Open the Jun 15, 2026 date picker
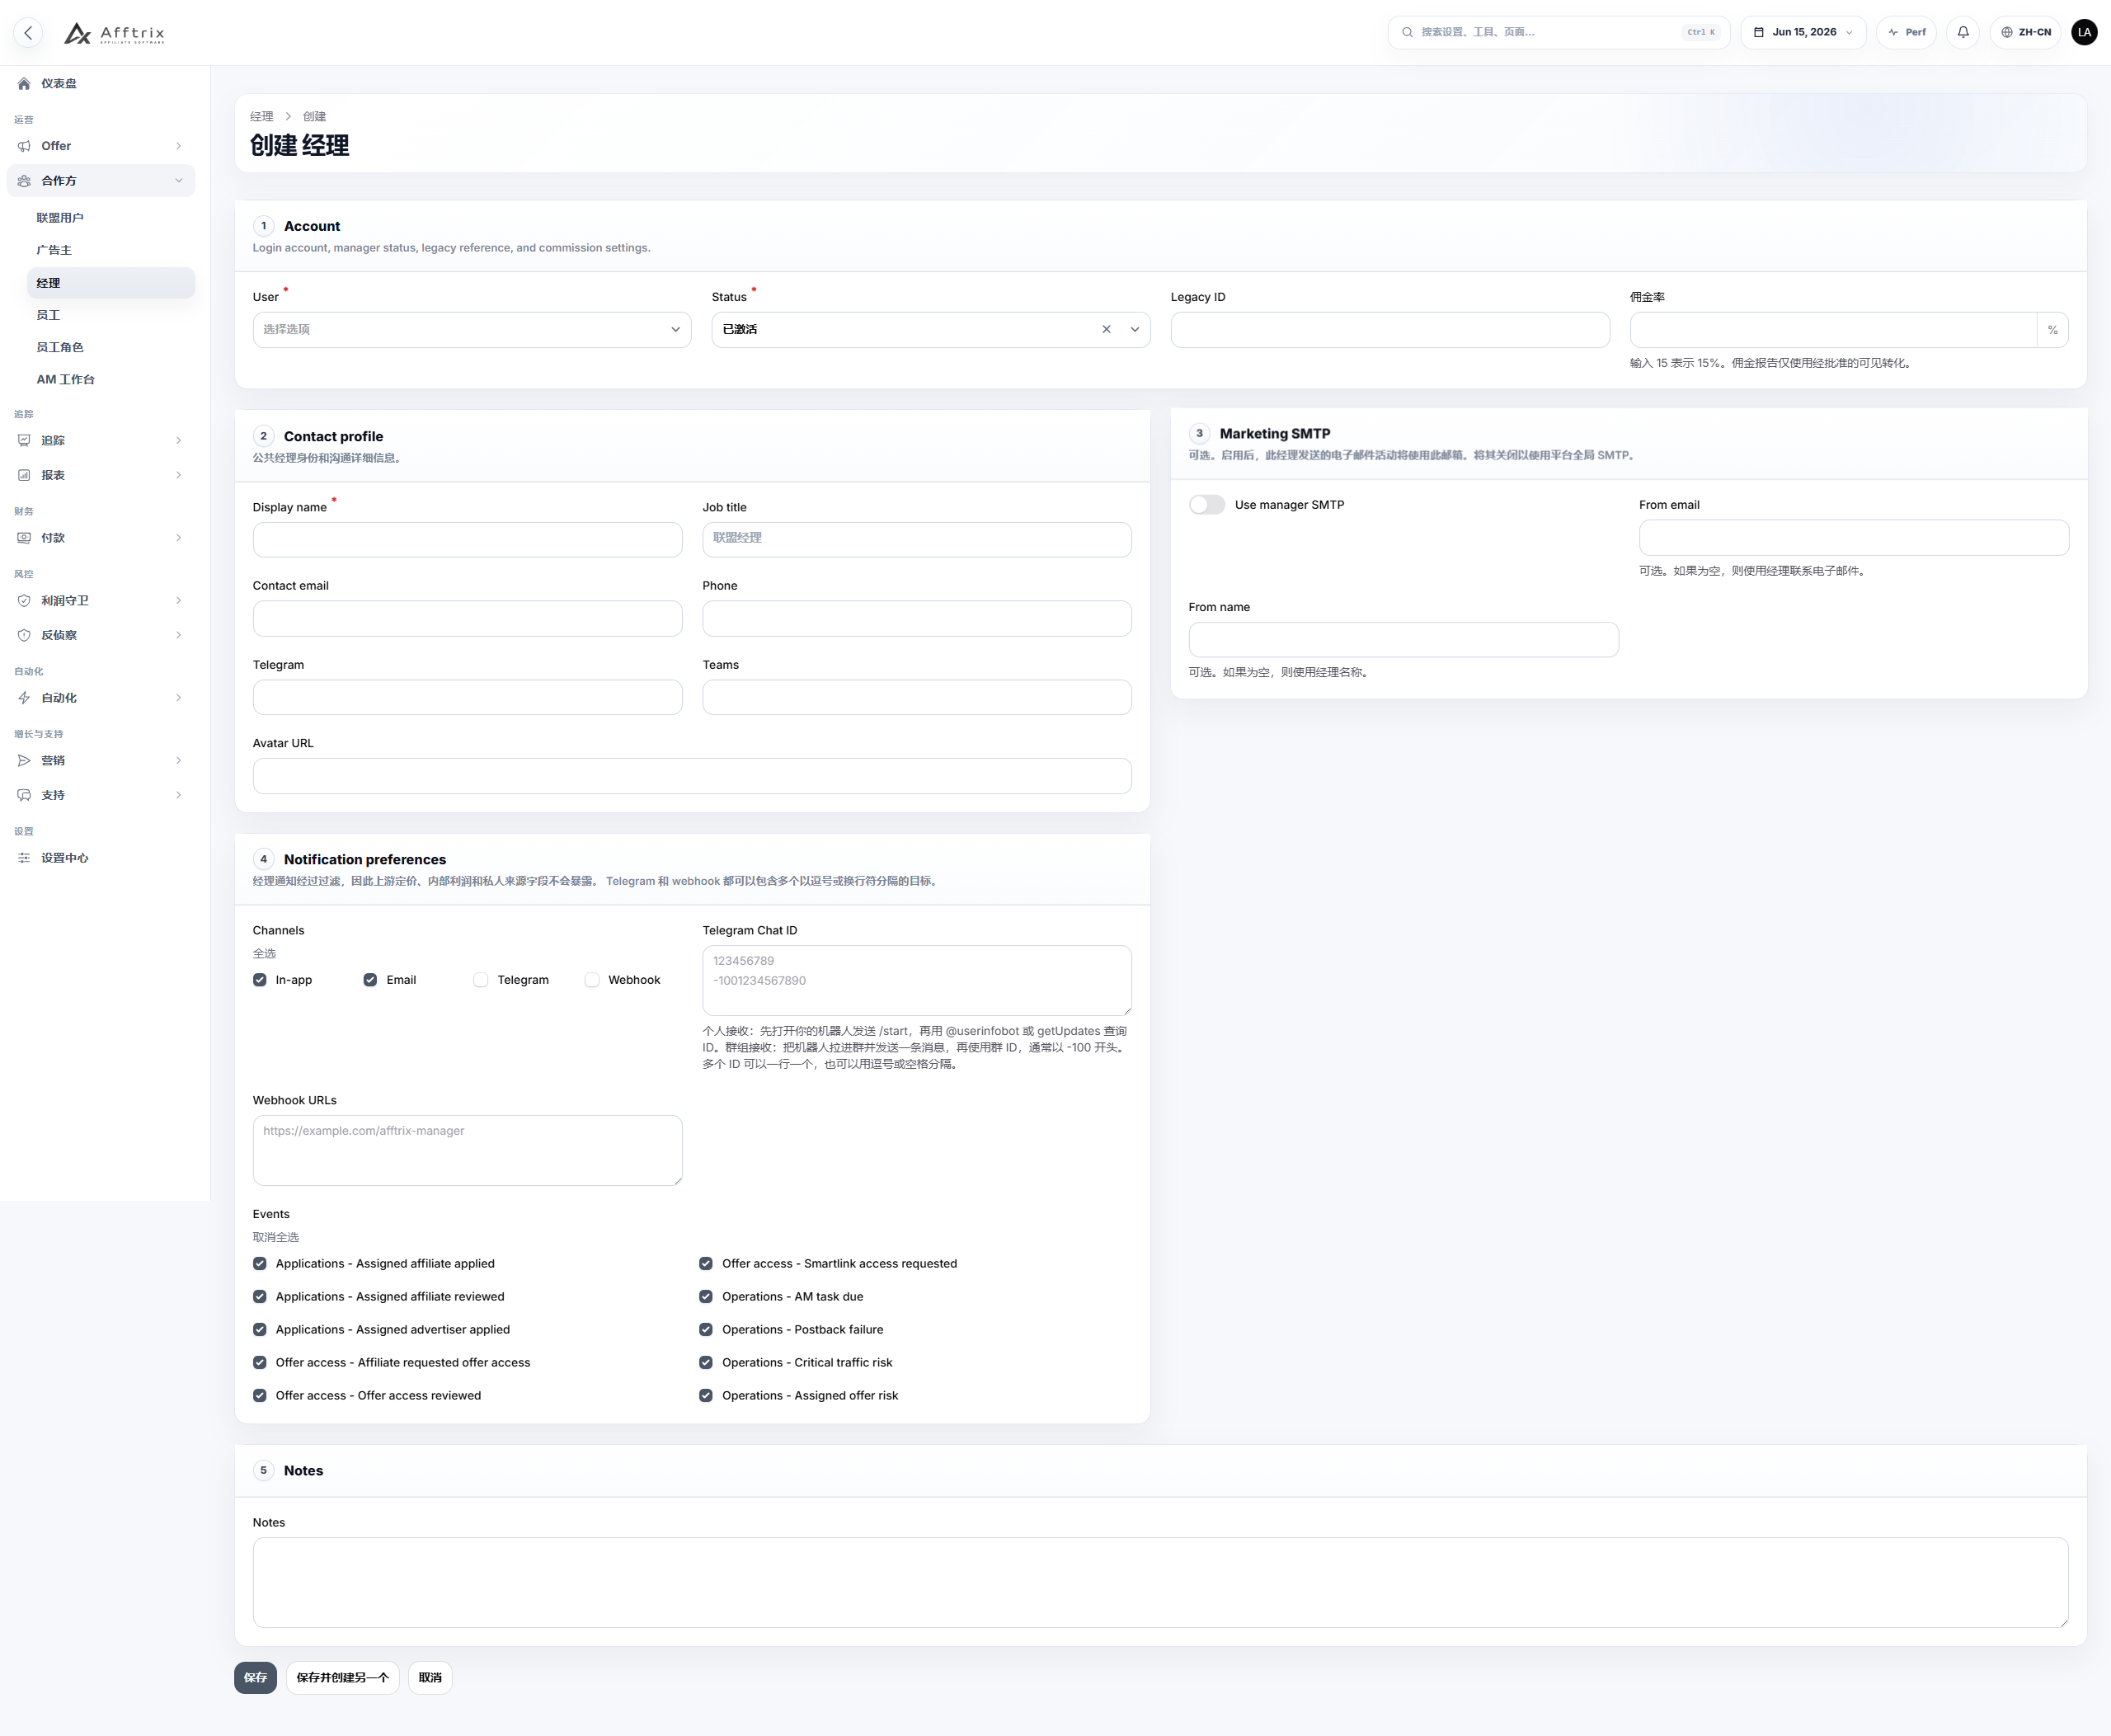Screen dimensions: 2111x1736 (x=1803, y=32)
